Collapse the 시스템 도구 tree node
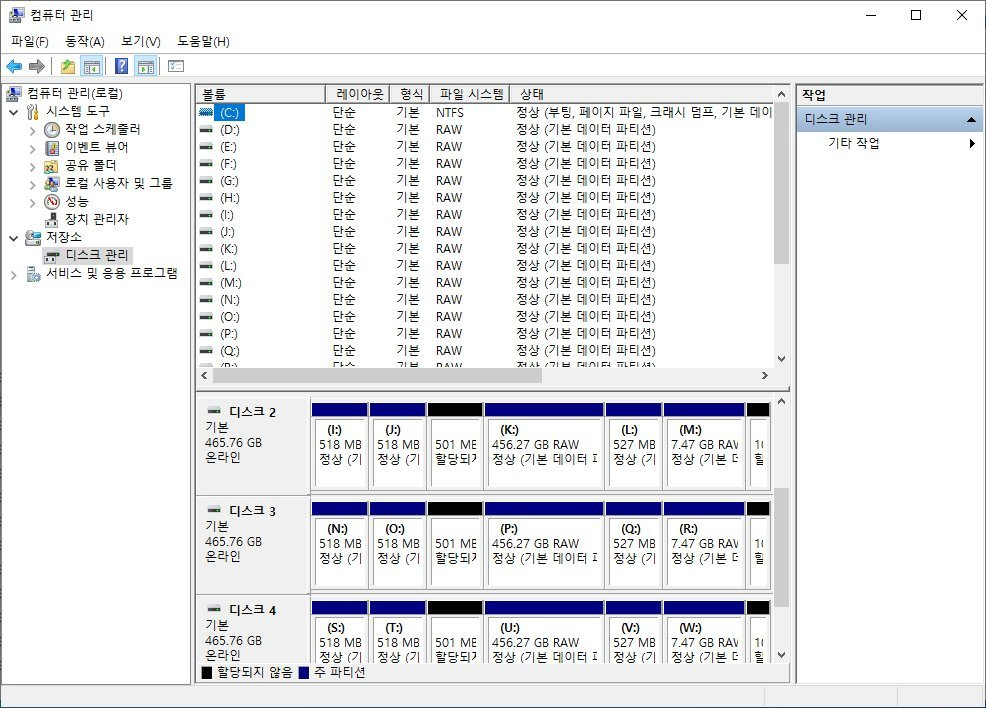Viewport: 986px width, 708px height. tap(14, 113)
